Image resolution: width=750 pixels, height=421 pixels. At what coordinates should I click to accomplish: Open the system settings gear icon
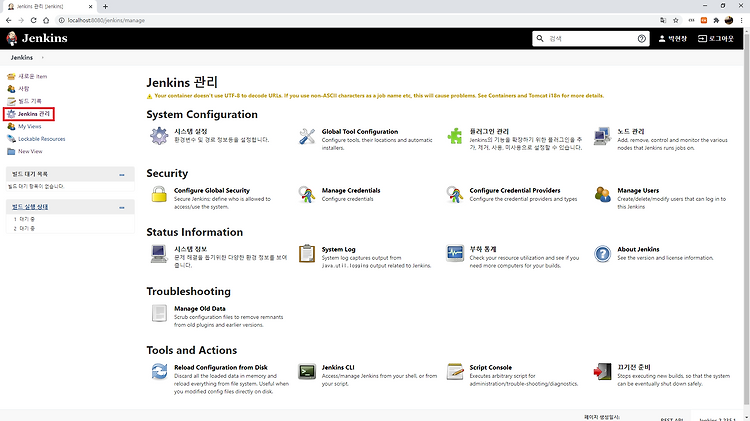159,136
